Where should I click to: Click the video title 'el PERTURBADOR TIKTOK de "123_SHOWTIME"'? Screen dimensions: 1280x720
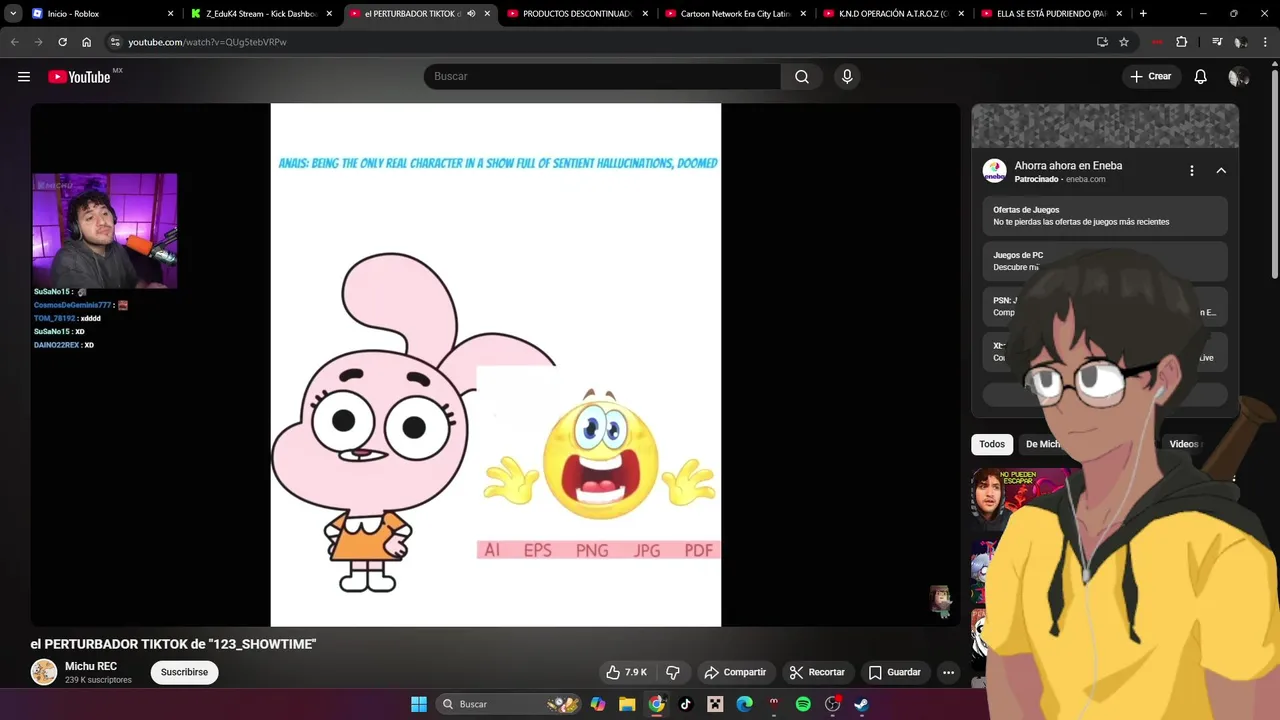[x=173, y=644]
